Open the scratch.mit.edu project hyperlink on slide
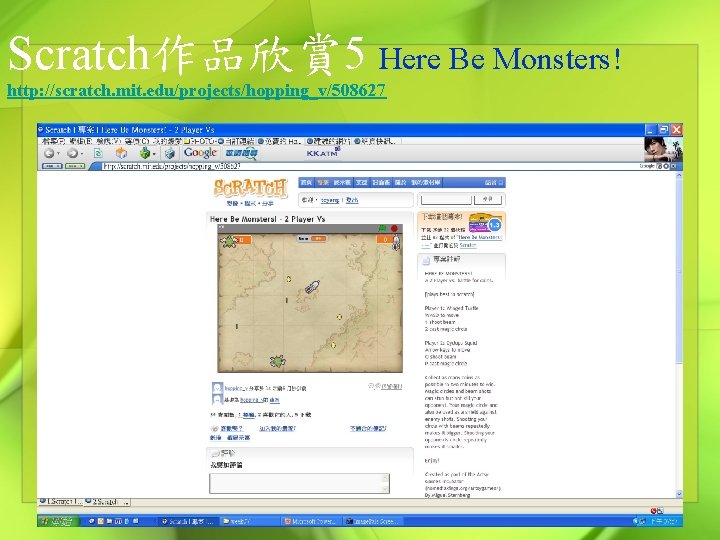Screen dimensions: 720x540 pyautogui.click(x=197, y=90)
